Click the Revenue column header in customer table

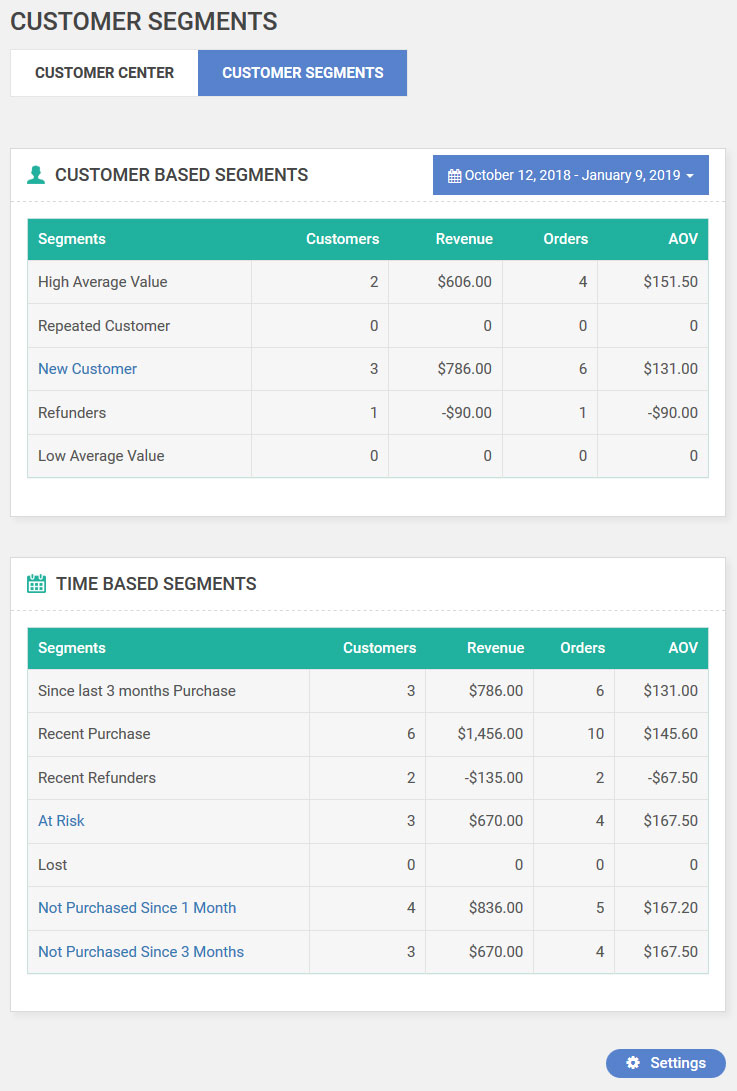pyautogui.click(x=464, y=239)
